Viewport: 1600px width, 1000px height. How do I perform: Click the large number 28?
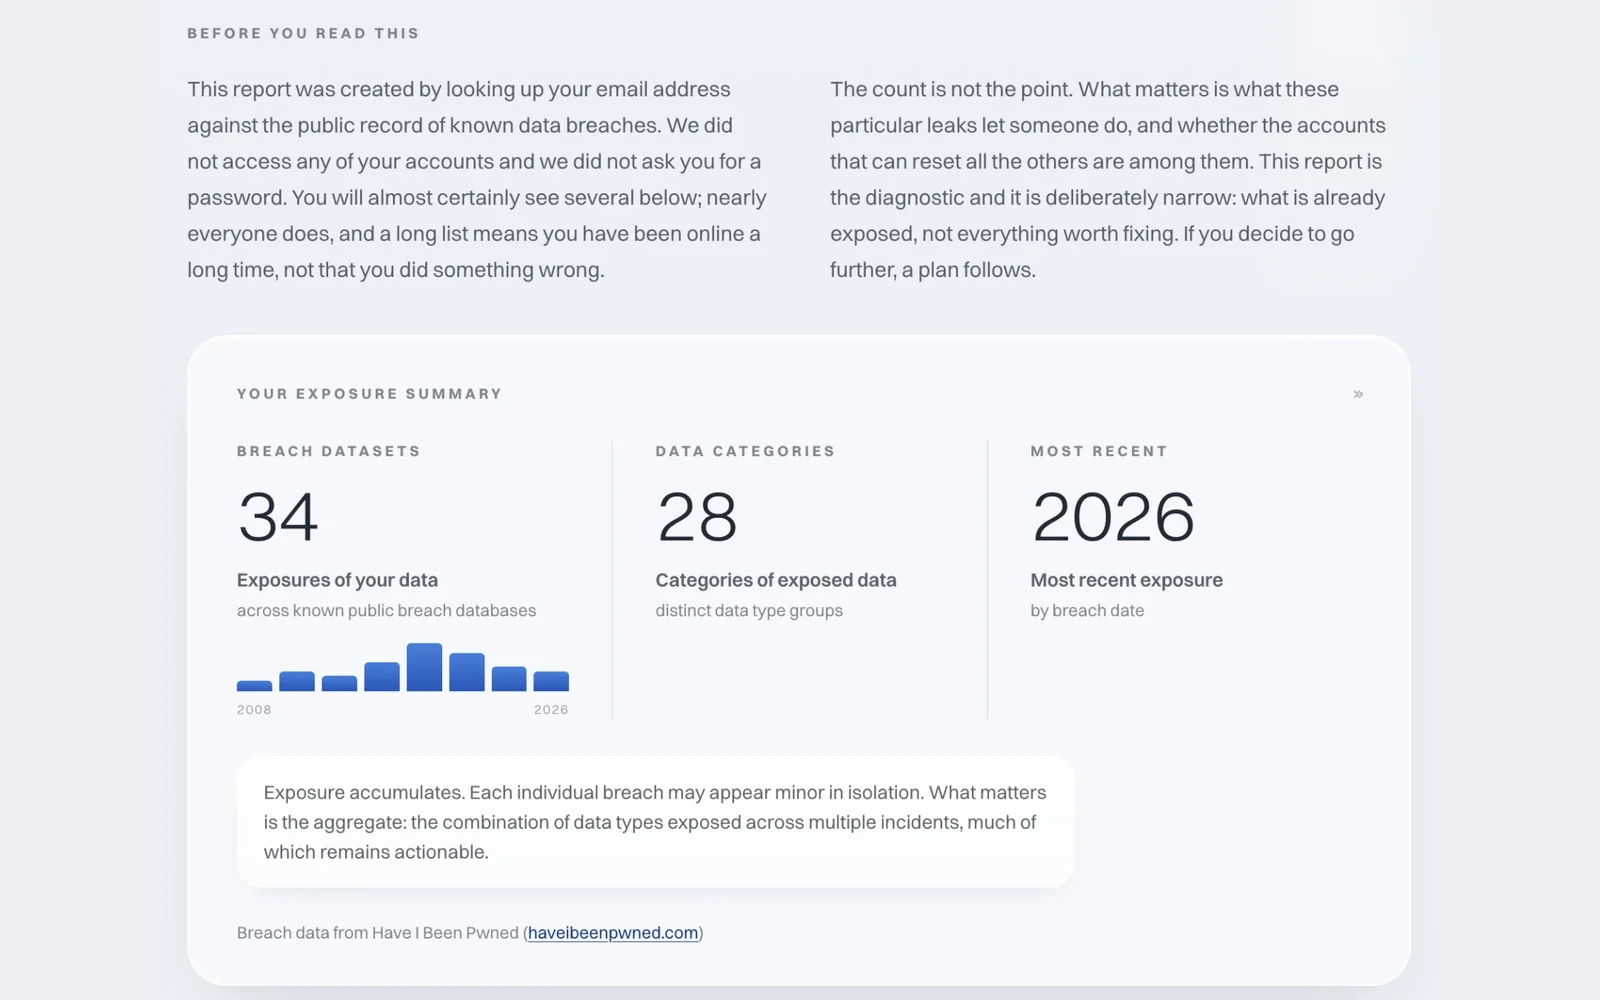[x=697, y=517]
